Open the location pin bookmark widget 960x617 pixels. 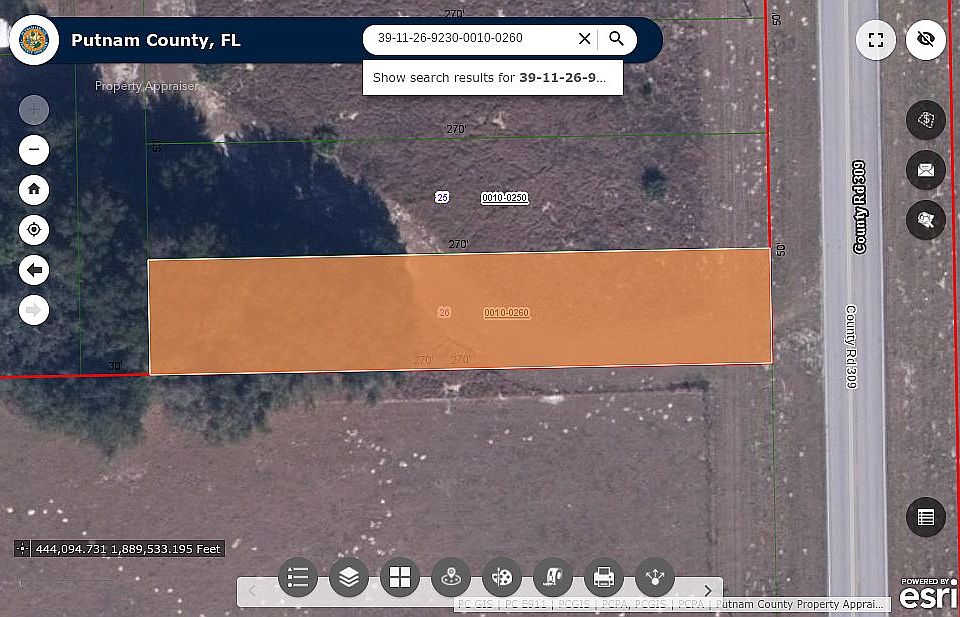[x=451, y=577]
